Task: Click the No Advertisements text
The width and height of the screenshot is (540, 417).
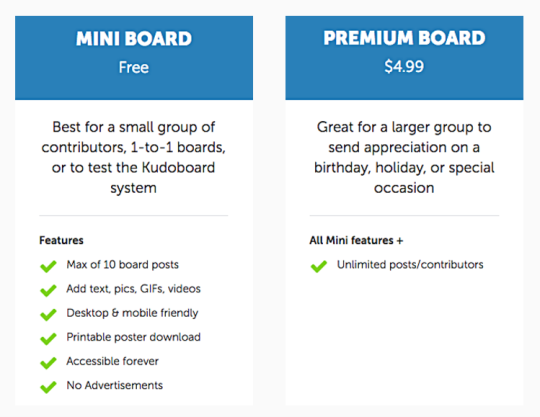Action: [115, 385]
